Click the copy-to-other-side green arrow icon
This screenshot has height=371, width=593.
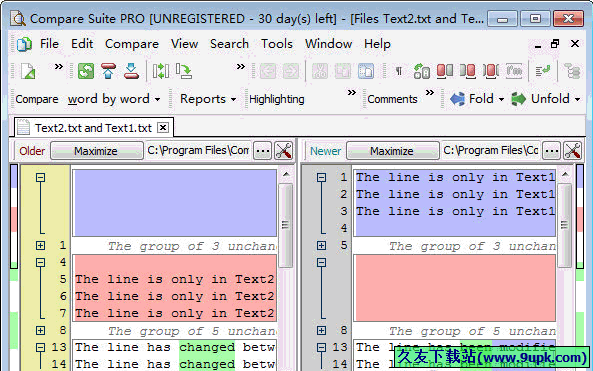184,71
